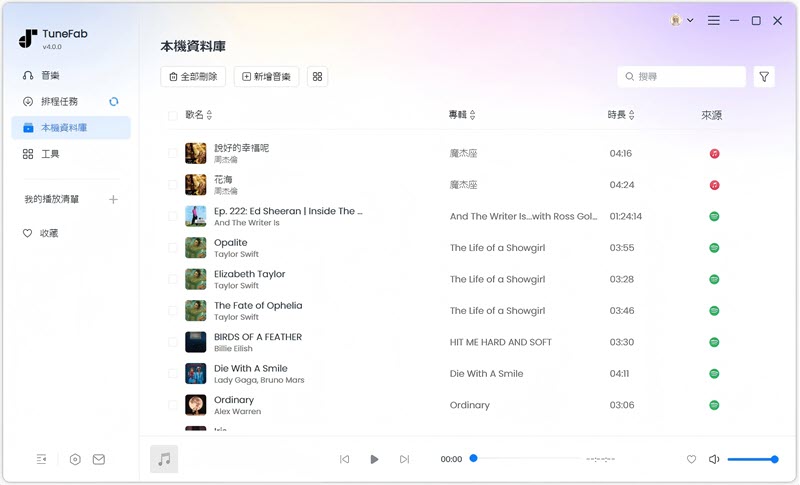Select 本機資料庫 in the sidebar
The image size is (800, 485).
click(70, 127)
